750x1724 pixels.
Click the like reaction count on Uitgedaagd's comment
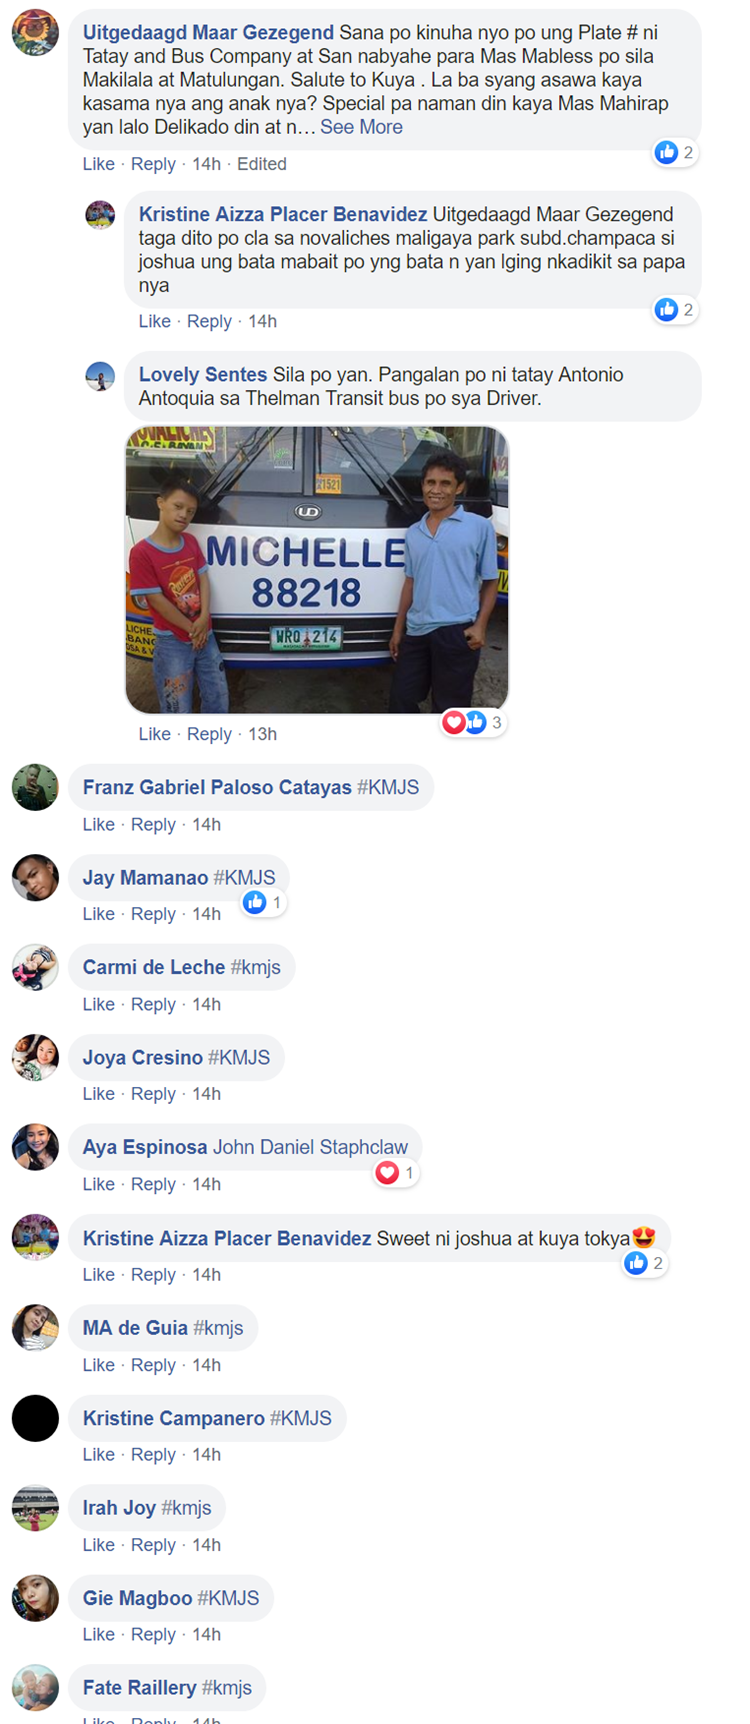pyautogui.click(x=675, y=152)
